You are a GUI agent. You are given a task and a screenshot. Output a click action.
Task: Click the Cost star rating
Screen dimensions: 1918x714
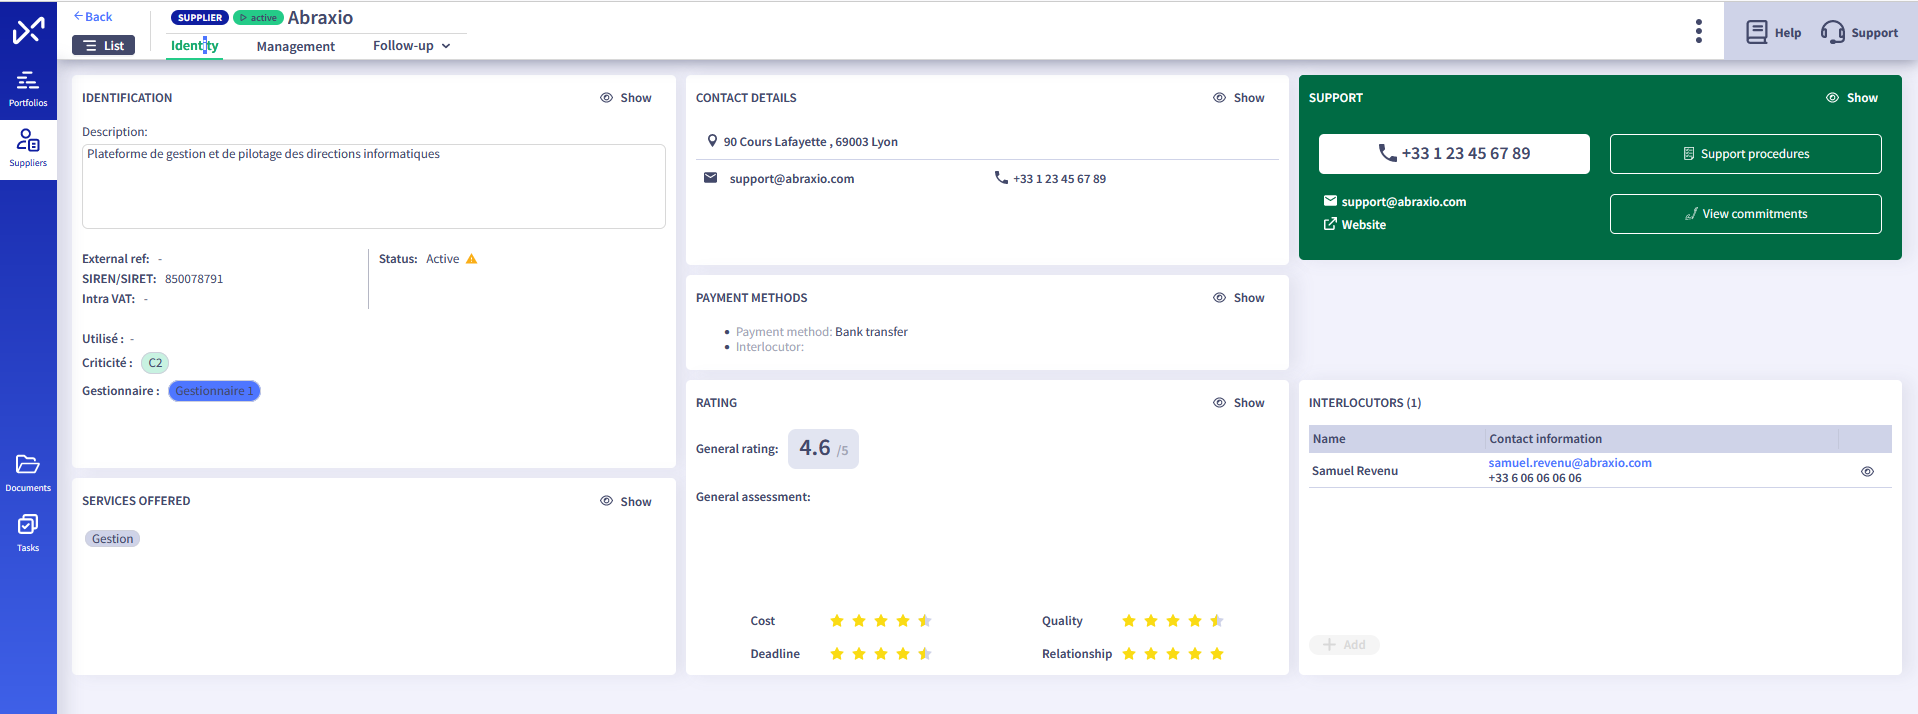881,621
